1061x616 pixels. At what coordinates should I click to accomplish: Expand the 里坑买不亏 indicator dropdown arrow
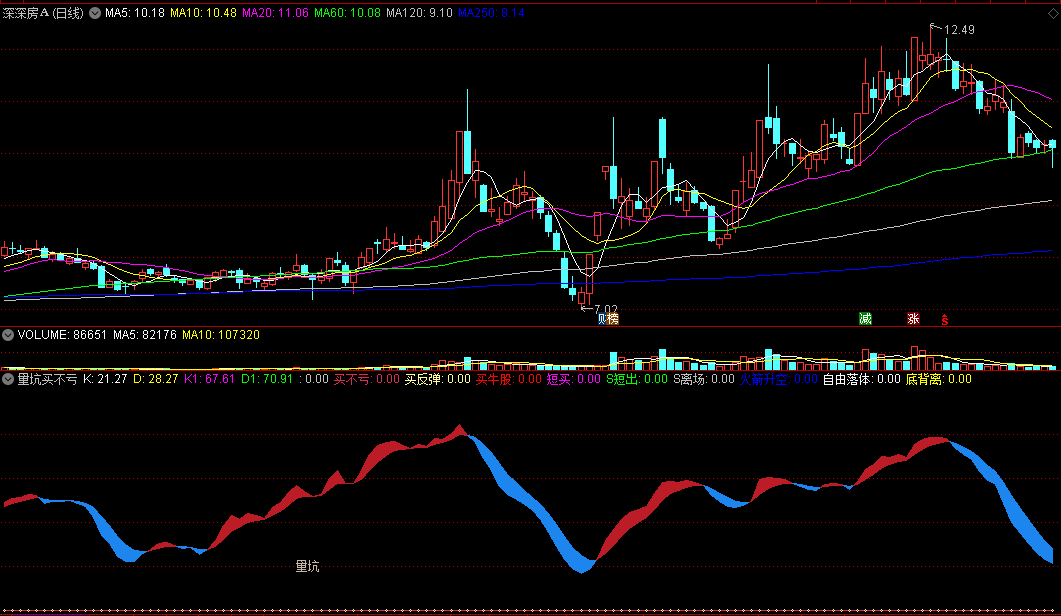pos(8,379)
